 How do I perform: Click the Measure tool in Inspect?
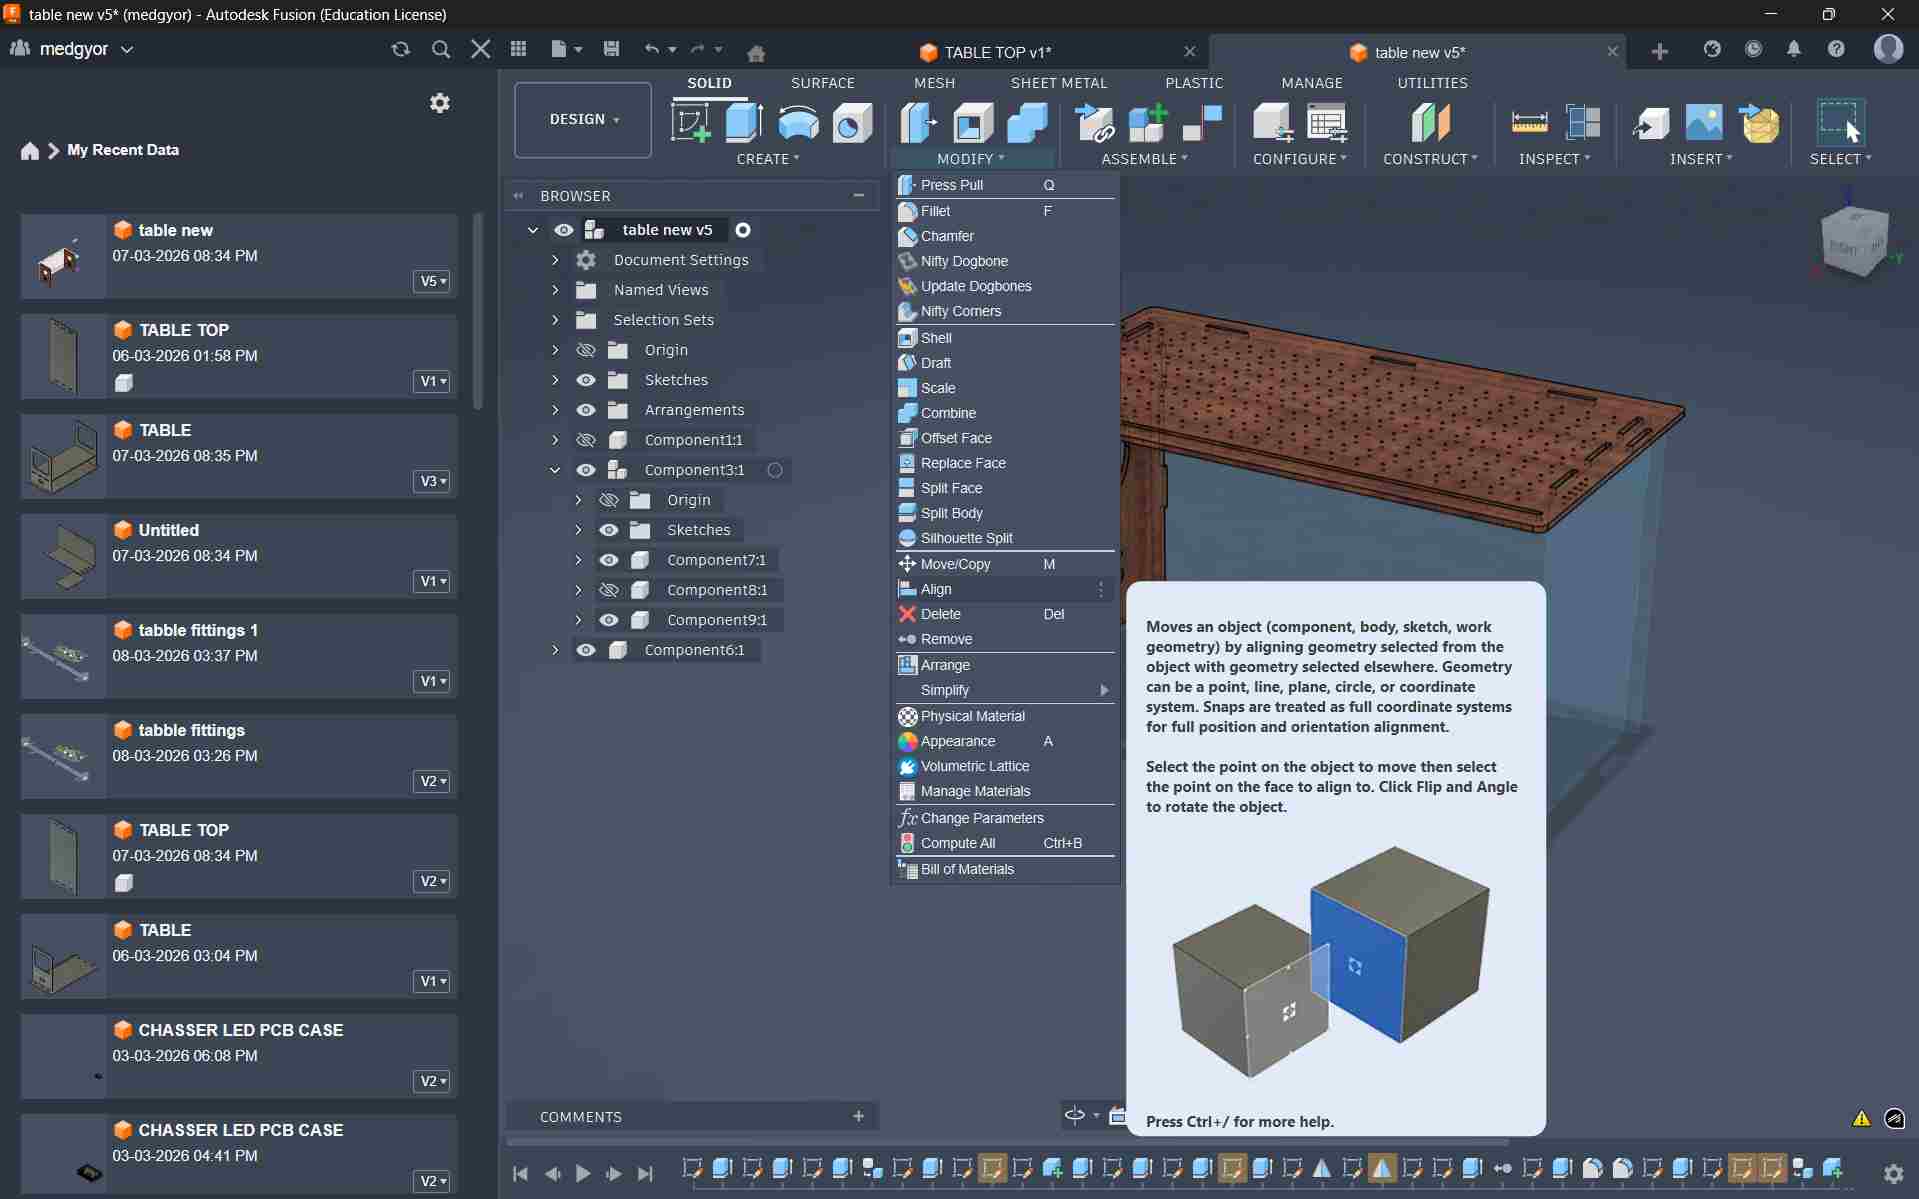[x=1528, y=123]
